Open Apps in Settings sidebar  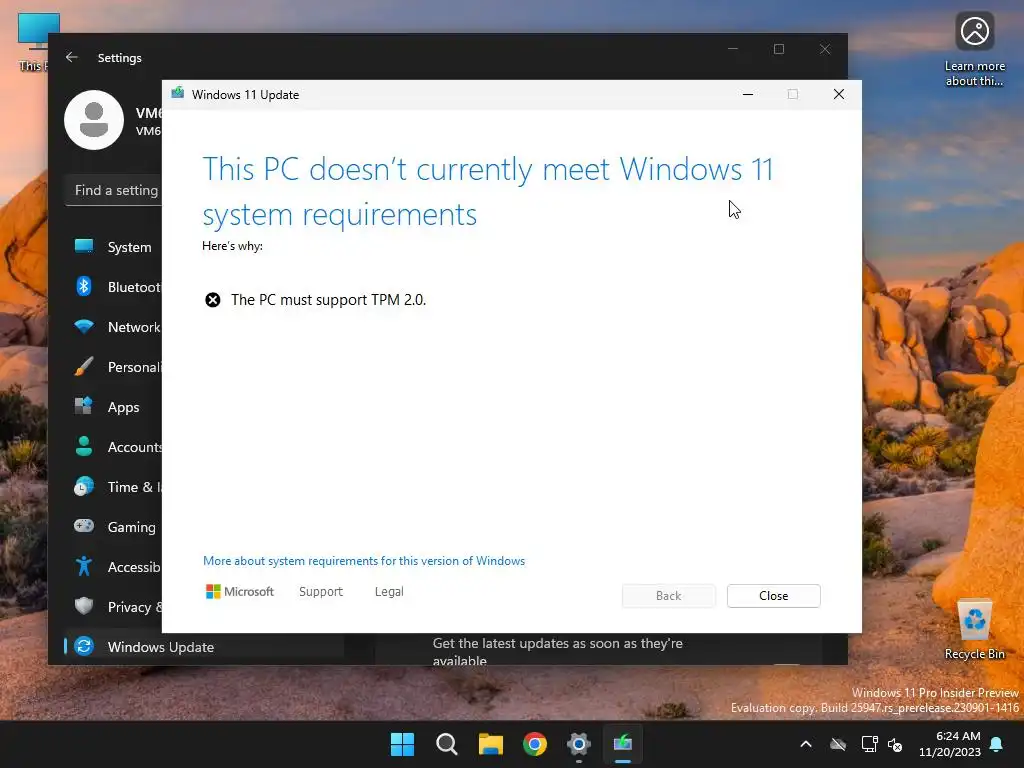(112, 407)
